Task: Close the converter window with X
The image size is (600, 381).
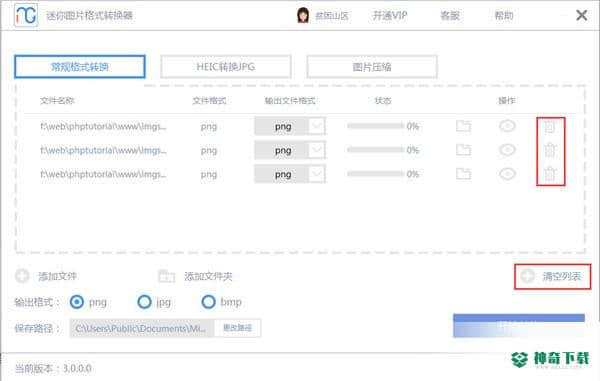Action: coord(582,15)
